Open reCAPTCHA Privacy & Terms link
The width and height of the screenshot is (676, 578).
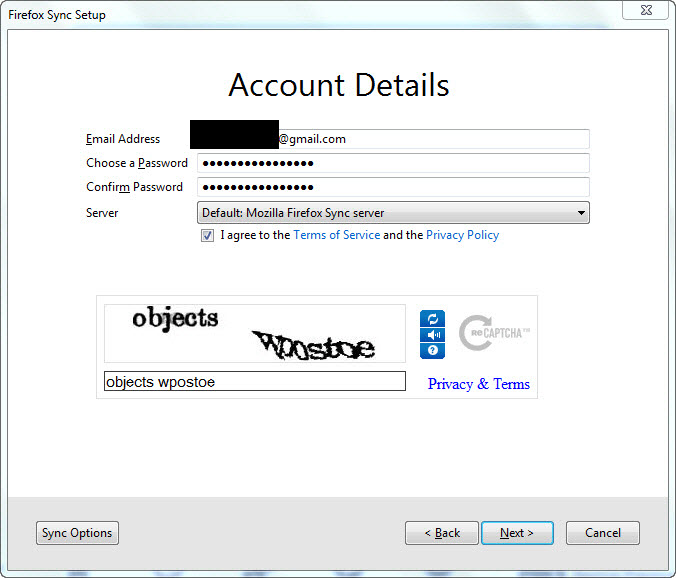coord(479,384)
